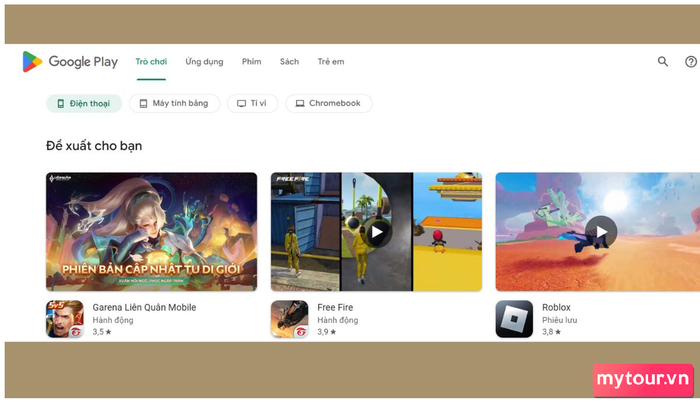
Task: Open the Phim tab
Action: tap(252, 62)
